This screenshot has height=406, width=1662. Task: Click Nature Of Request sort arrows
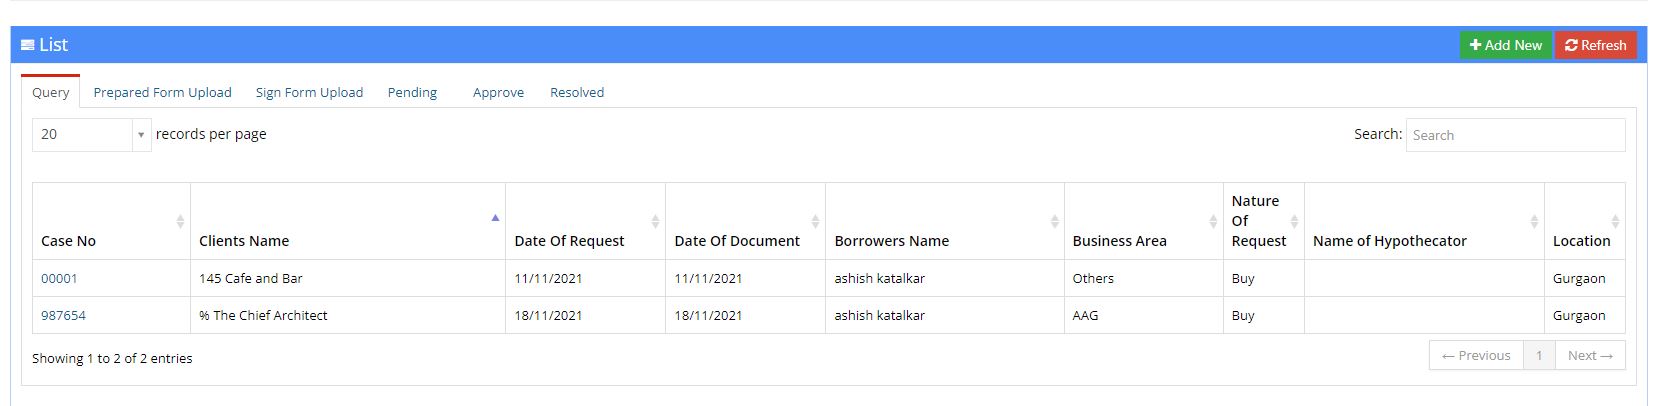click(1294, 221)
